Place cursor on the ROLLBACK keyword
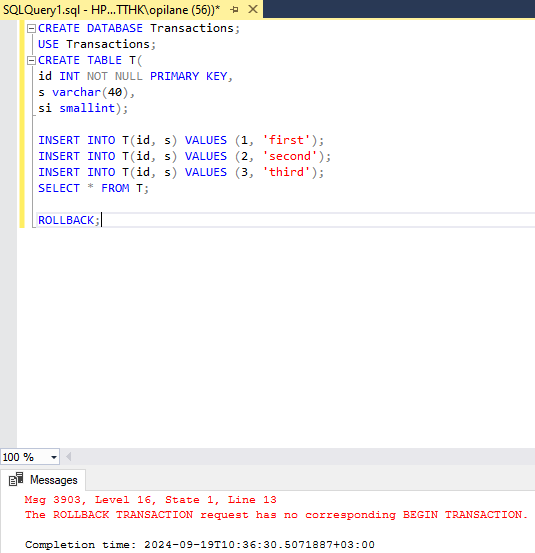The width and height of the screenshot is (535, 553). 66,220
